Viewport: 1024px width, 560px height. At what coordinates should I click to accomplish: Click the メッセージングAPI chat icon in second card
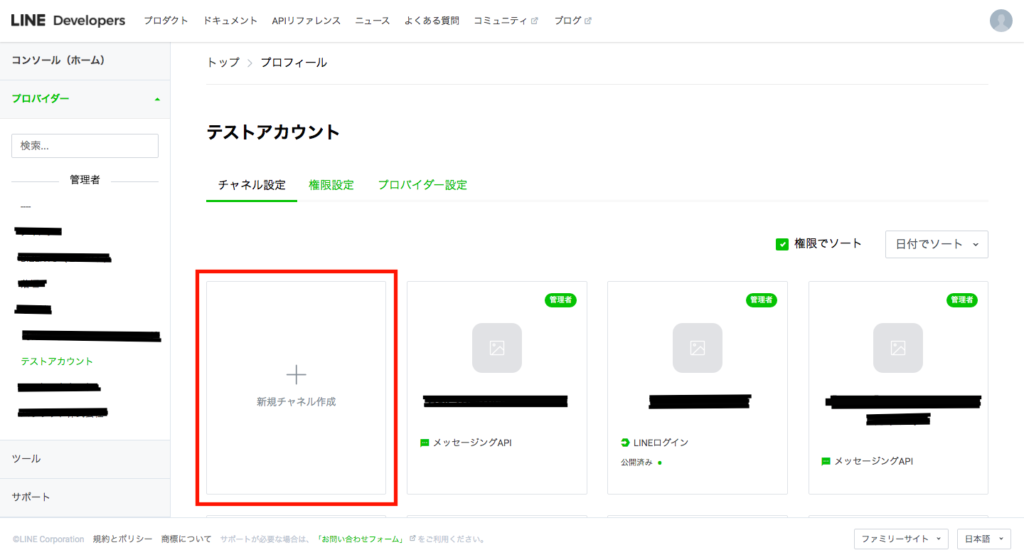pyautogui.click(x=424, y=443)
